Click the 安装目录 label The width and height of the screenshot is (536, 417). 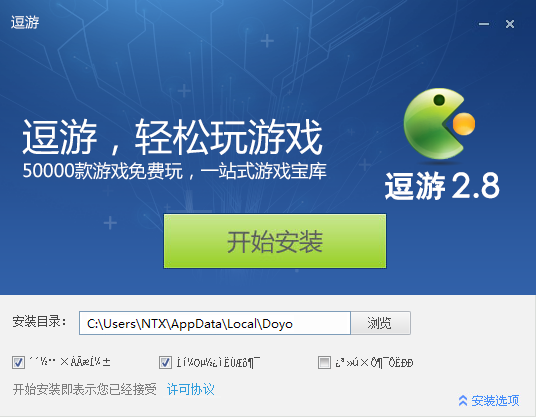39,322
